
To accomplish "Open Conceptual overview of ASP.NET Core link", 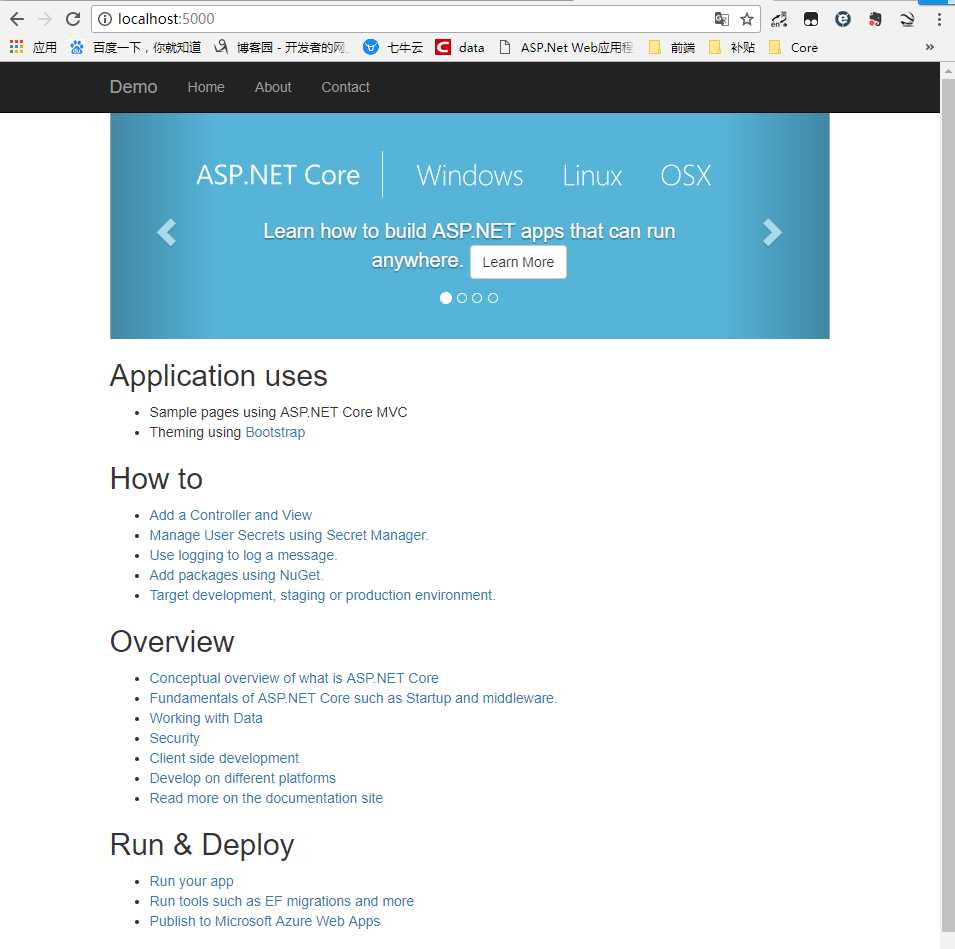I will pos(294,679).
